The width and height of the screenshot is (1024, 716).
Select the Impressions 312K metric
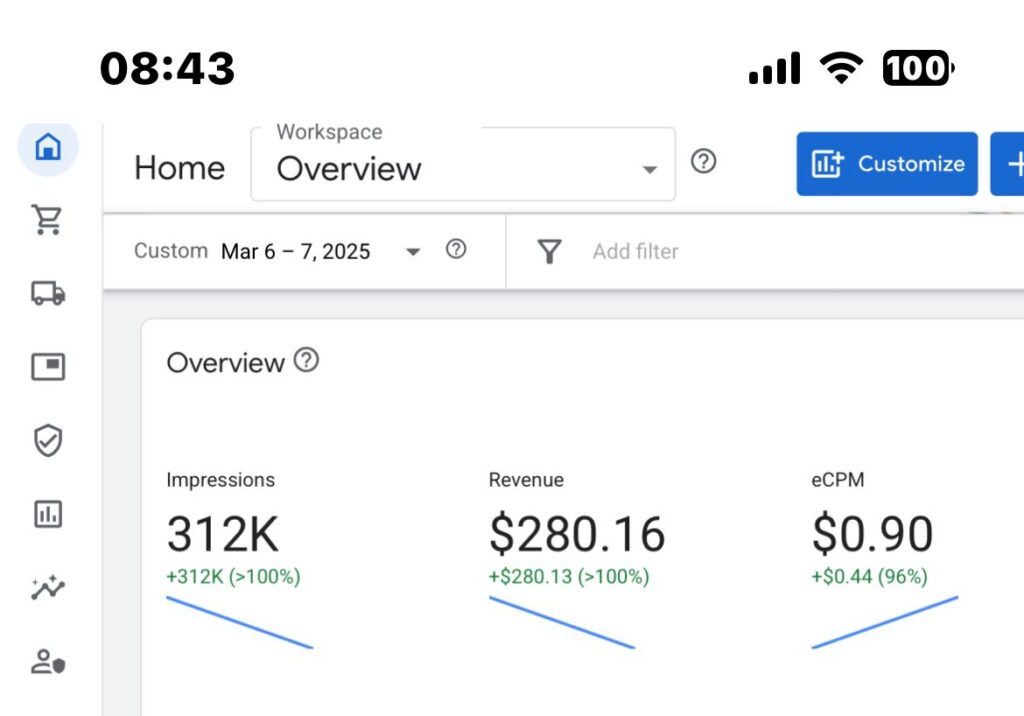pos(223,535)
